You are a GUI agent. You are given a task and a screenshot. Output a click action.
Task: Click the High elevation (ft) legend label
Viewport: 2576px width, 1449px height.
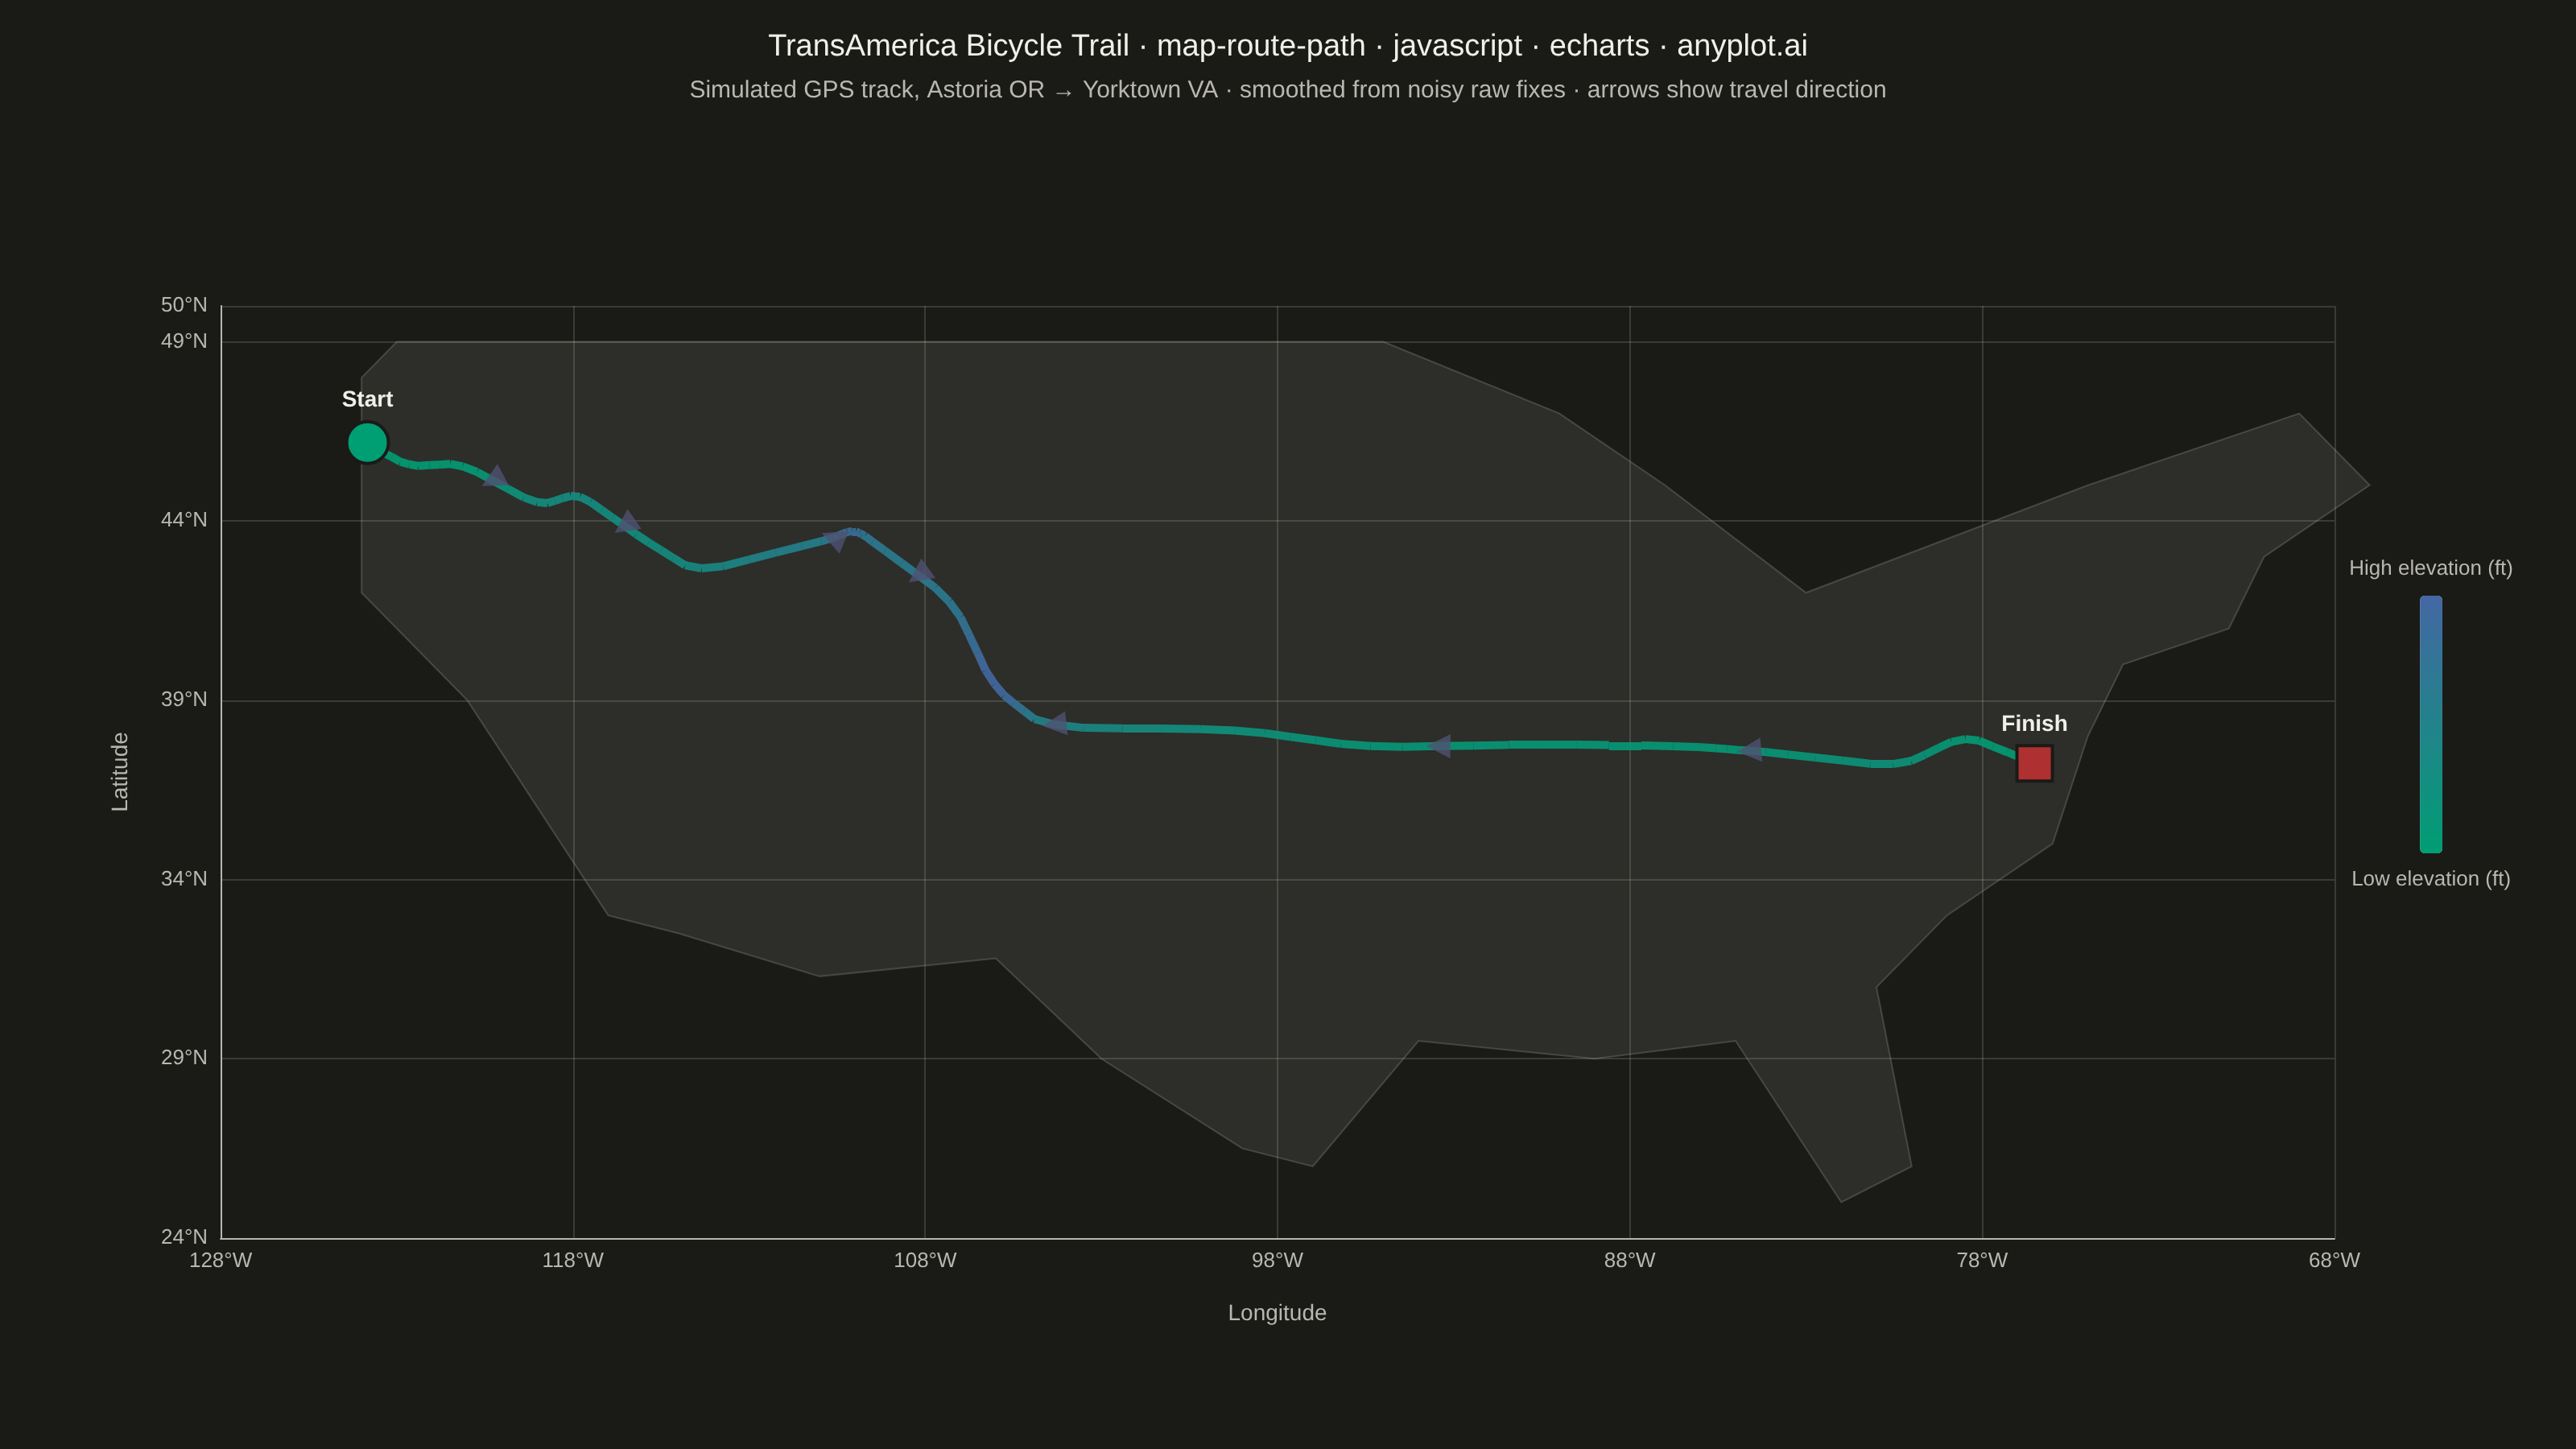[2430, 568]
